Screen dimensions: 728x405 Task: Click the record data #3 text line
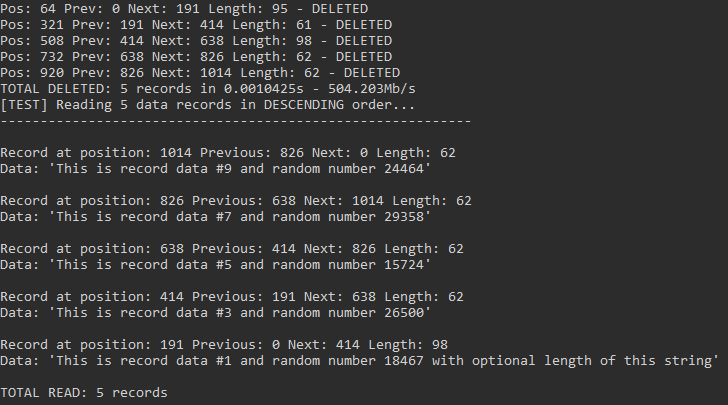216,313
